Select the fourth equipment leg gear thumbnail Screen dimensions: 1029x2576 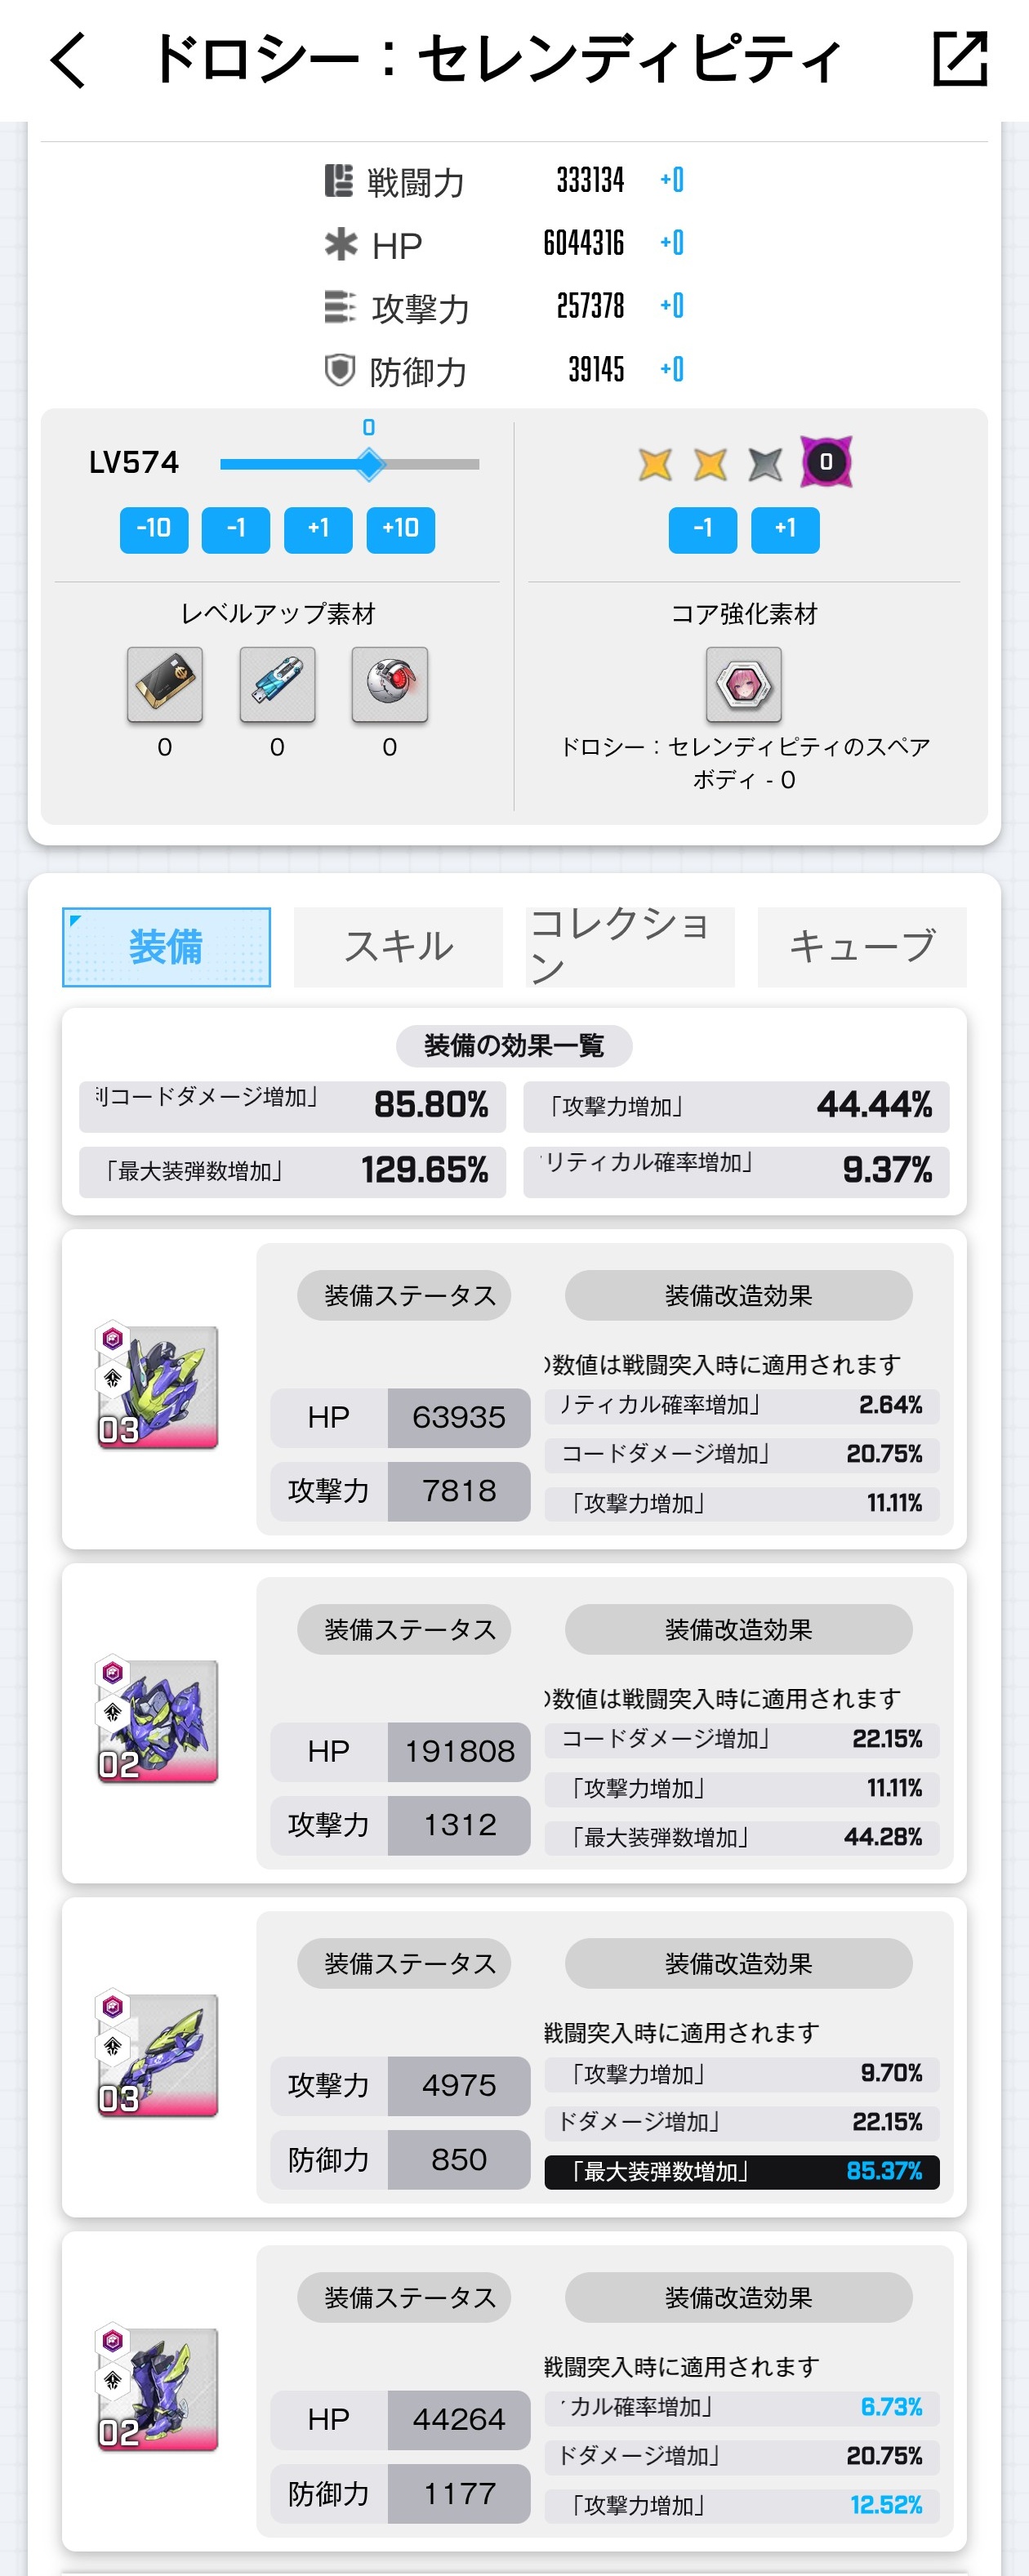[158, 2389]
